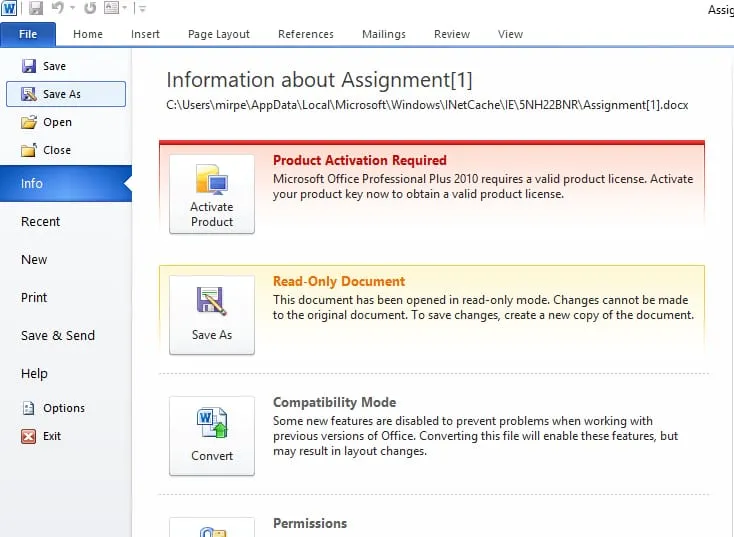The width and height of the screenshot is (734, 537).
Task: Switch to the Home ribbon tab
Action: [x=88, y=34]
